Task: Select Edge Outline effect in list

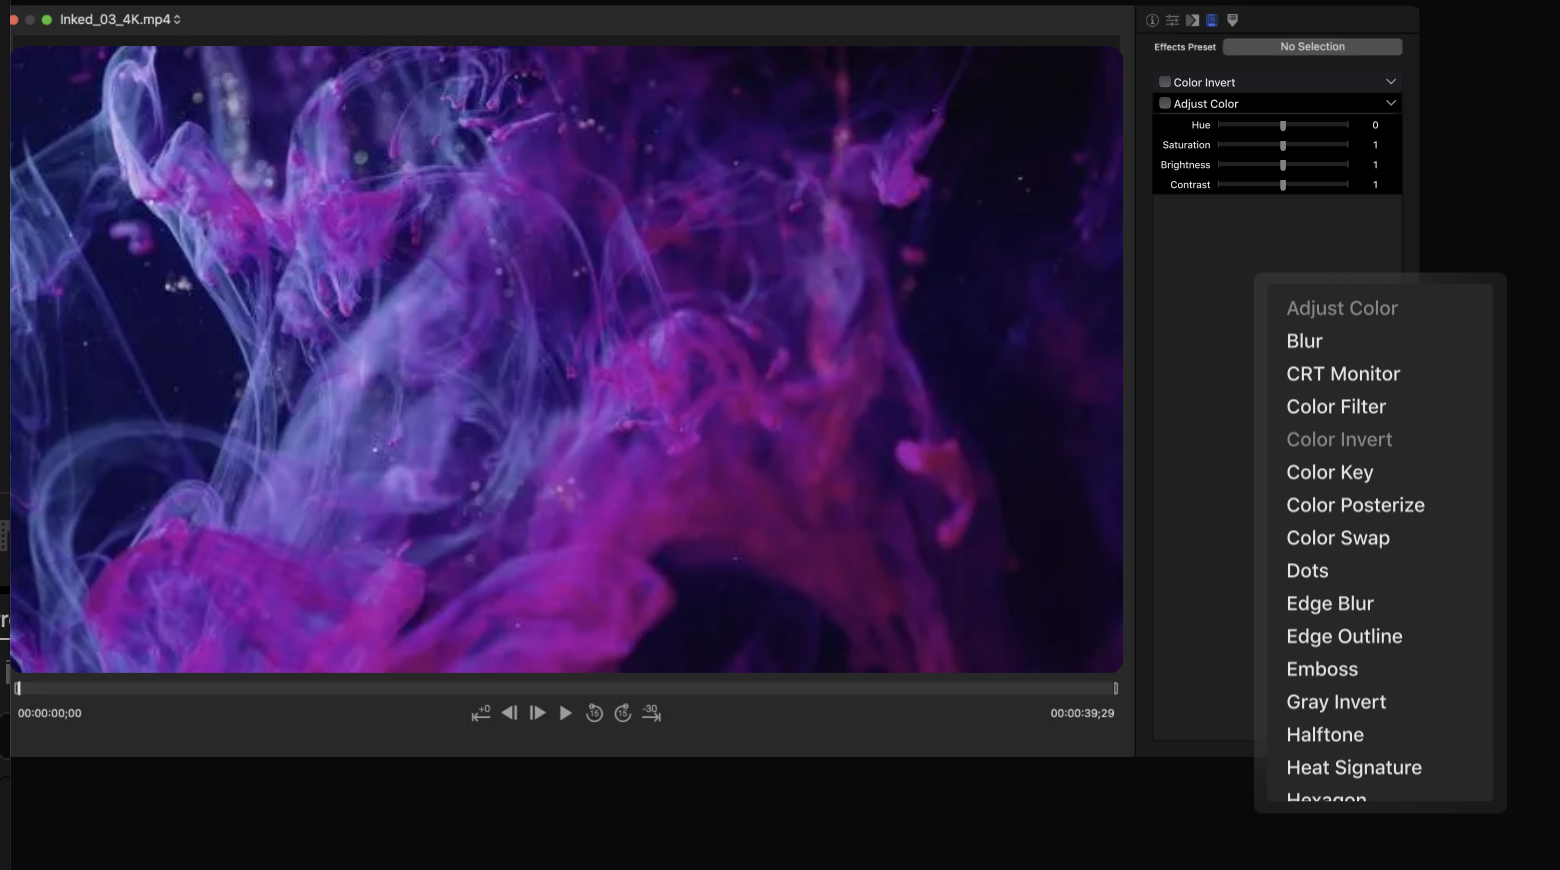Action: click(x=1344, y=637)
